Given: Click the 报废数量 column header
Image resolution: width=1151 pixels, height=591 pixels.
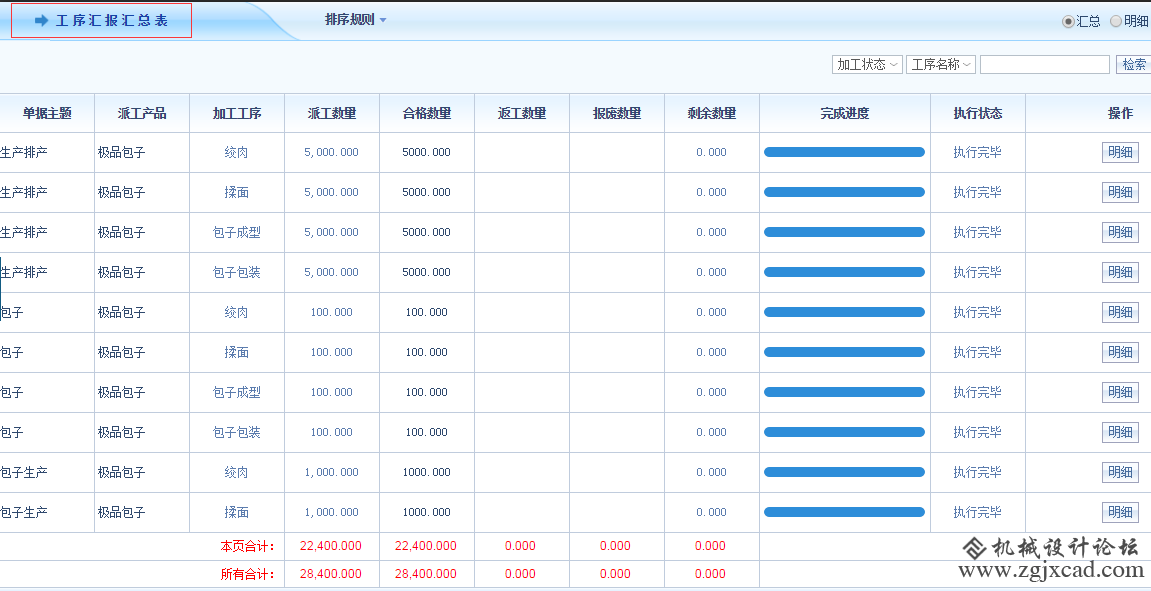Looking at the screenshot, I should [x=617, y=113].
